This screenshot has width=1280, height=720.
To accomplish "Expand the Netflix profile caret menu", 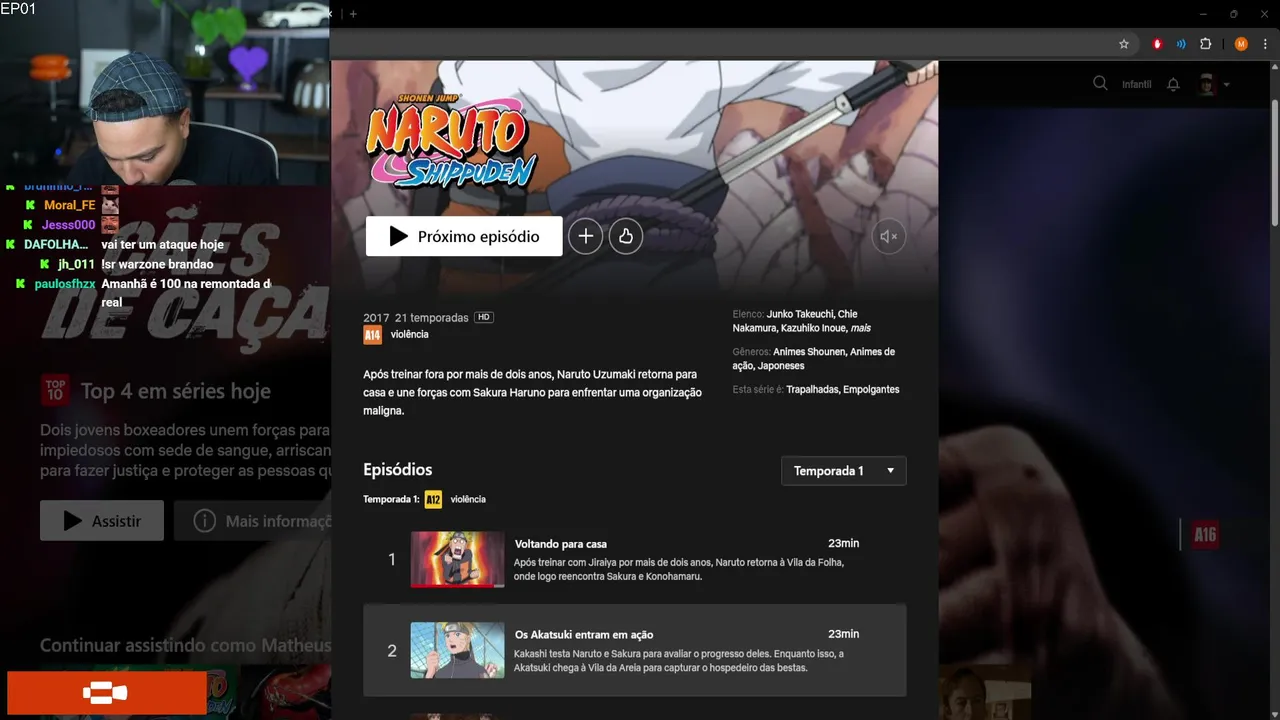I will point(1226,85).
